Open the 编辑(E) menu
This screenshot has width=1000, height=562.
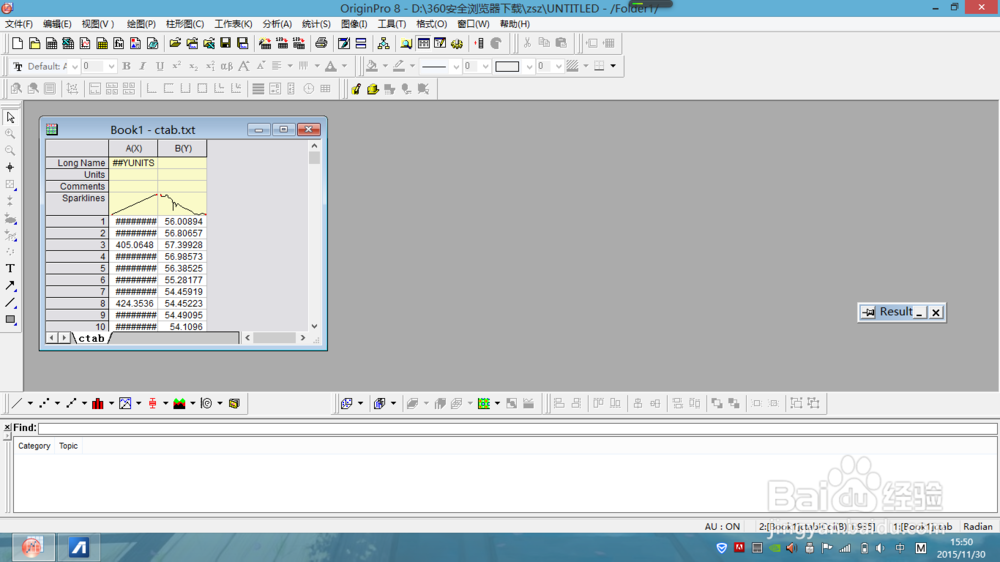click(x=57, y=24)
